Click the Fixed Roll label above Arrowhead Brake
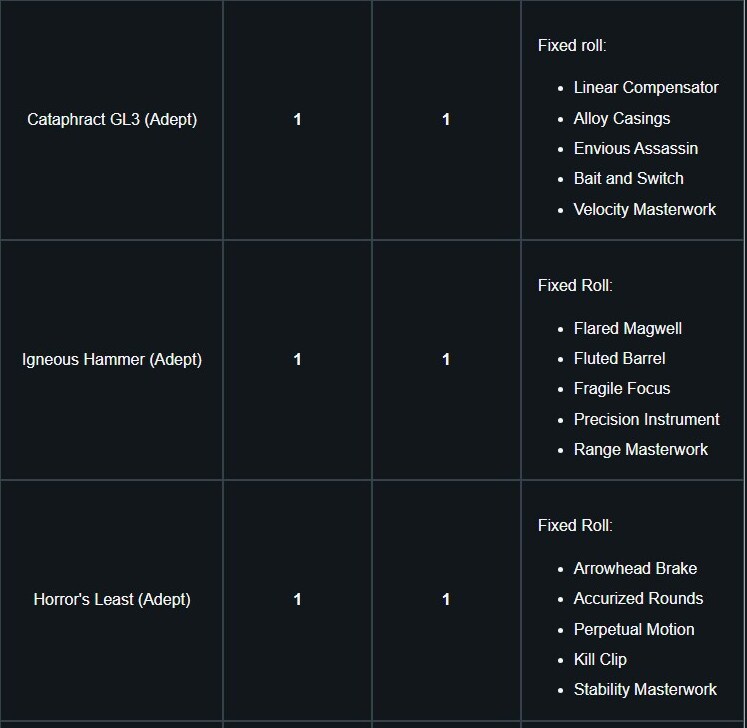 tap(575, 525)
